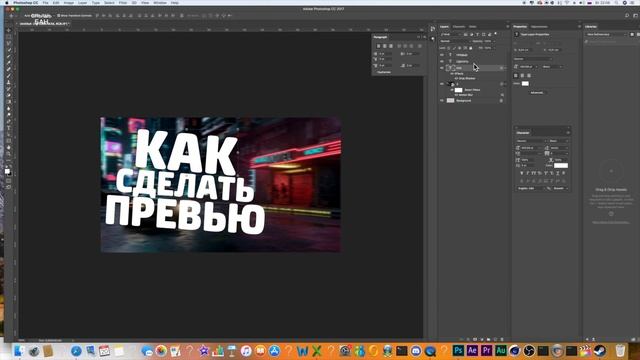This screenshot has width=640, height=360.
Task: Select the Background layer row
Action: click(472, 100)
